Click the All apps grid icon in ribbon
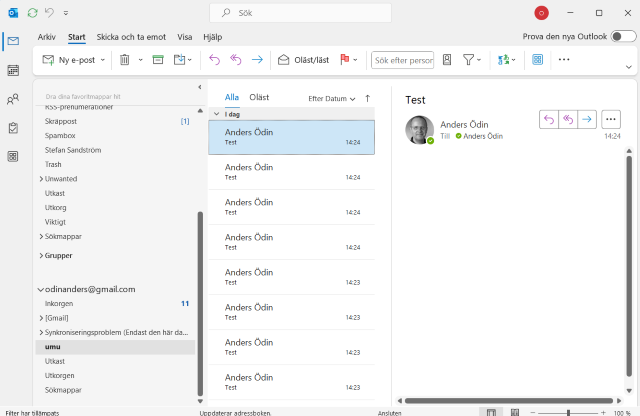The image size is (640, 416). click(x=538, y=60)
